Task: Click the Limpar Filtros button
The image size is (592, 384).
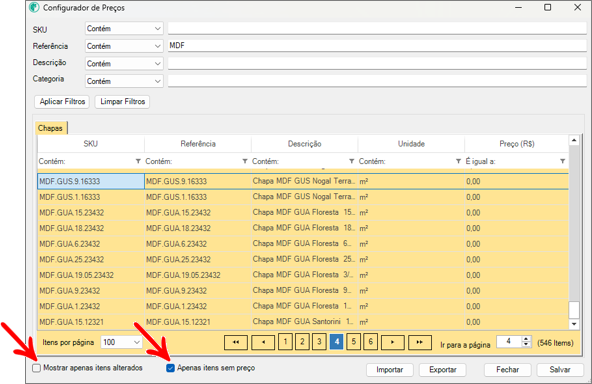Action: pyautogui.click(x=122, y=102)
